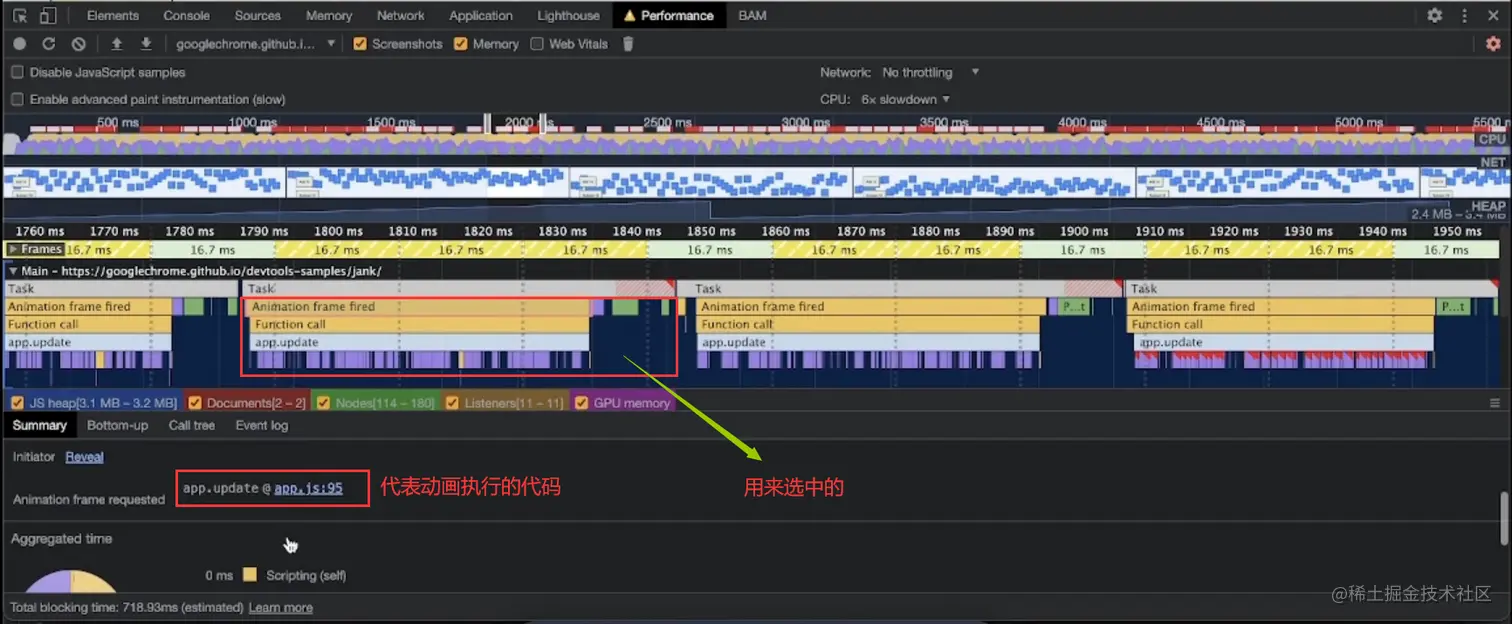Go to the Network tab

[400, 15]
